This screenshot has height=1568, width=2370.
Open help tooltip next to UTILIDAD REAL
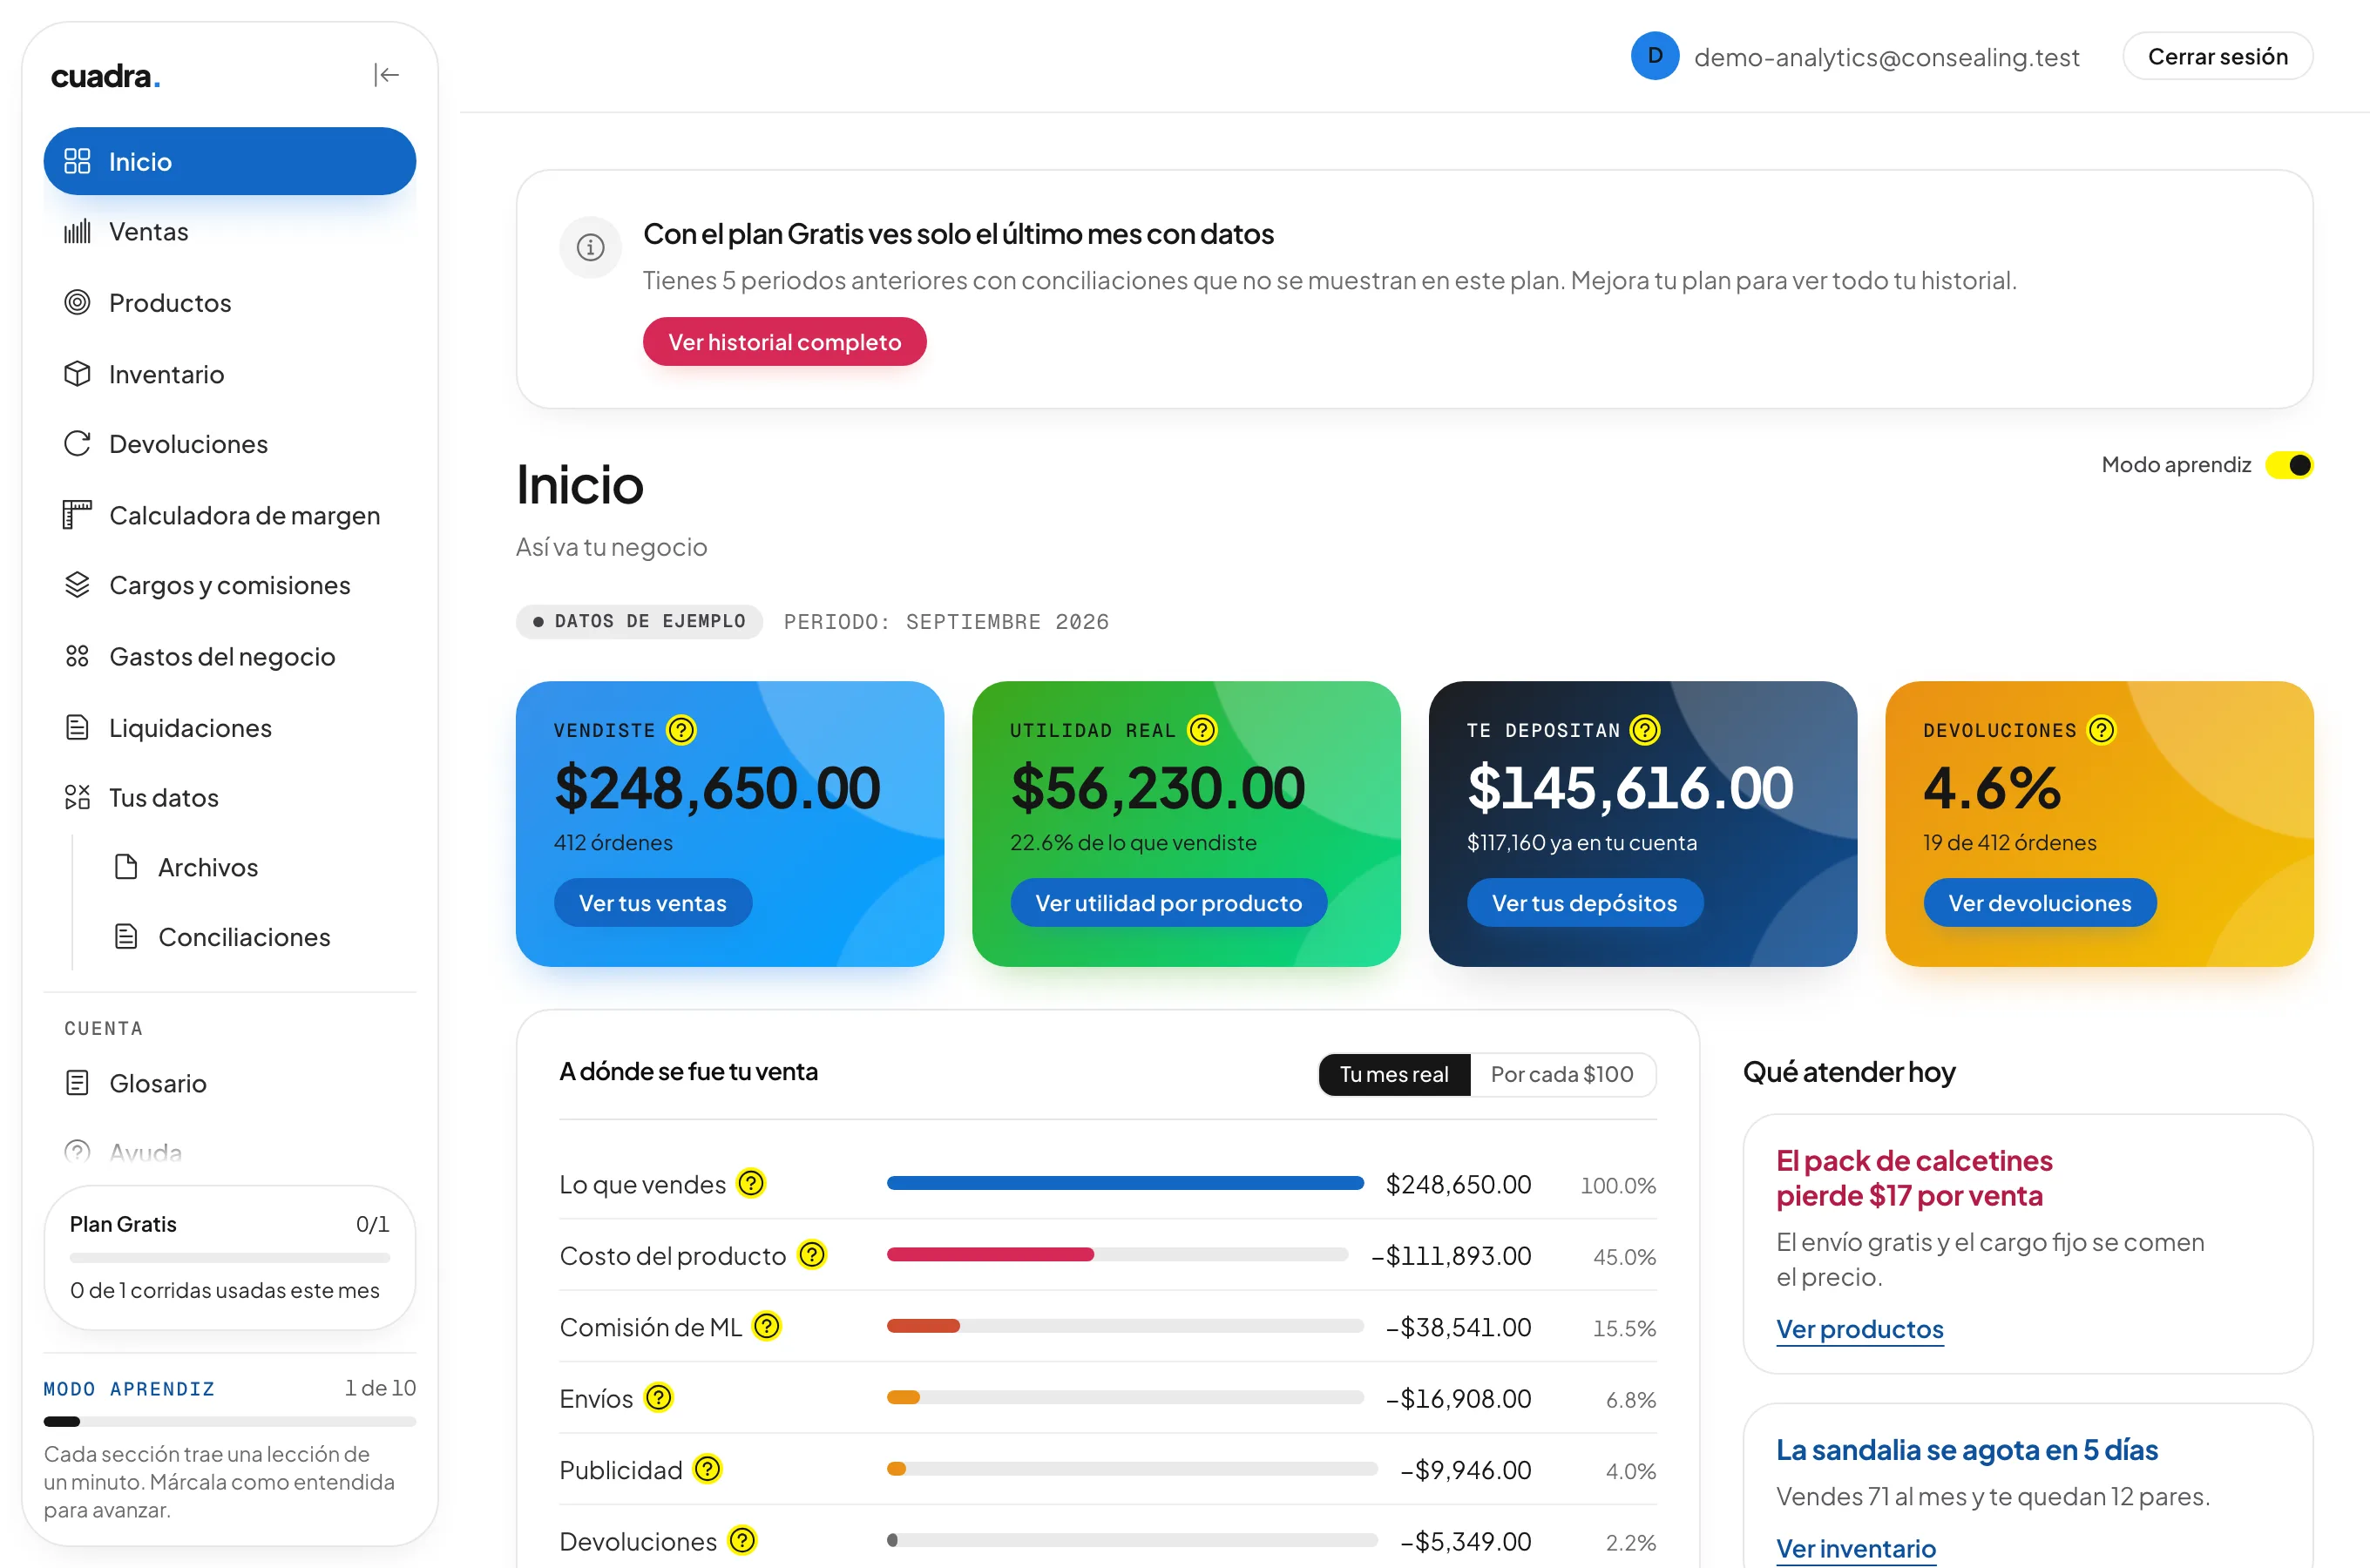point(1202,730)
